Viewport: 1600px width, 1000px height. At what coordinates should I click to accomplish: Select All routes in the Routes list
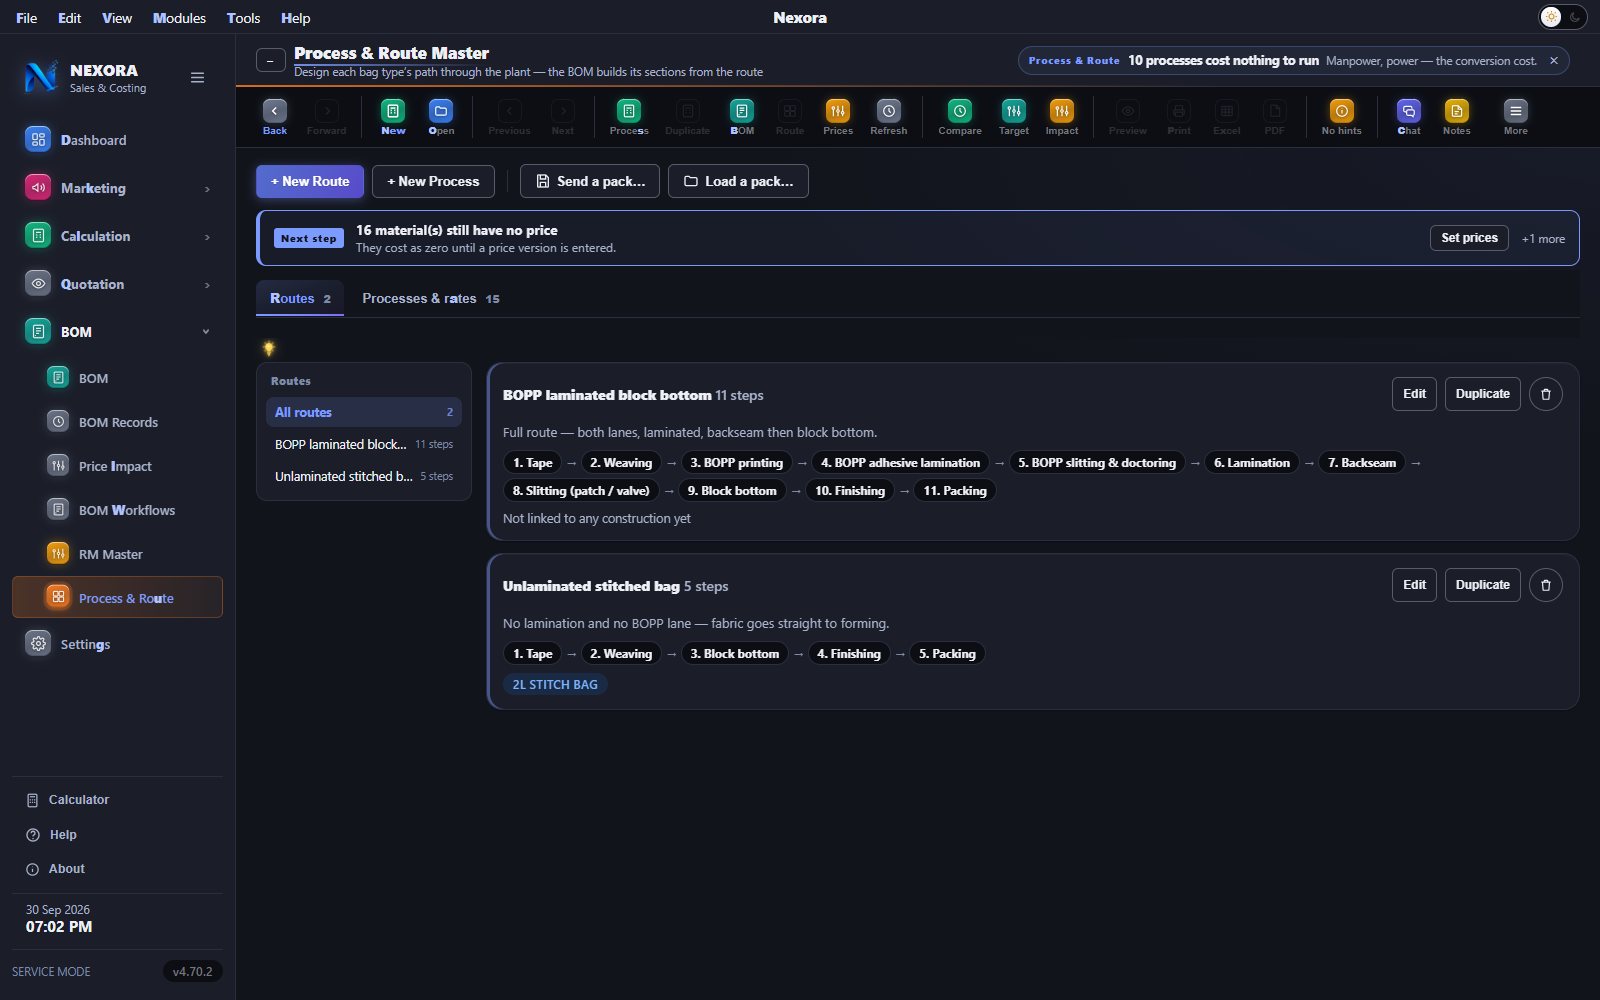pos(364,412)
